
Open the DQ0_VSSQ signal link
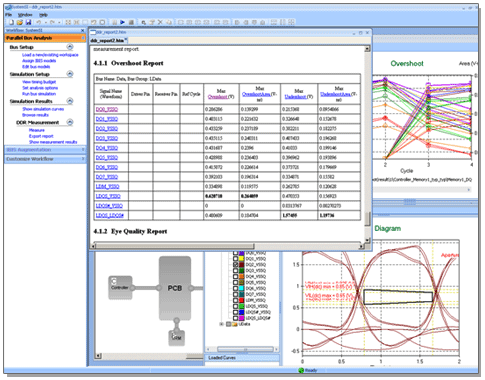(107, 109)
